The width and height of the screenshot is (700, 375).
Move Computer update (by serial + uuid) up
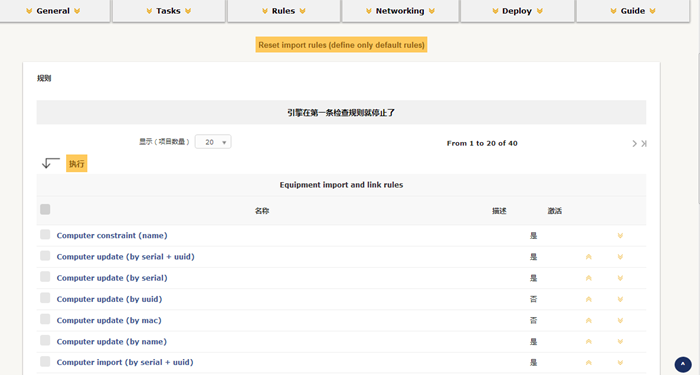(x=588, y=257)
